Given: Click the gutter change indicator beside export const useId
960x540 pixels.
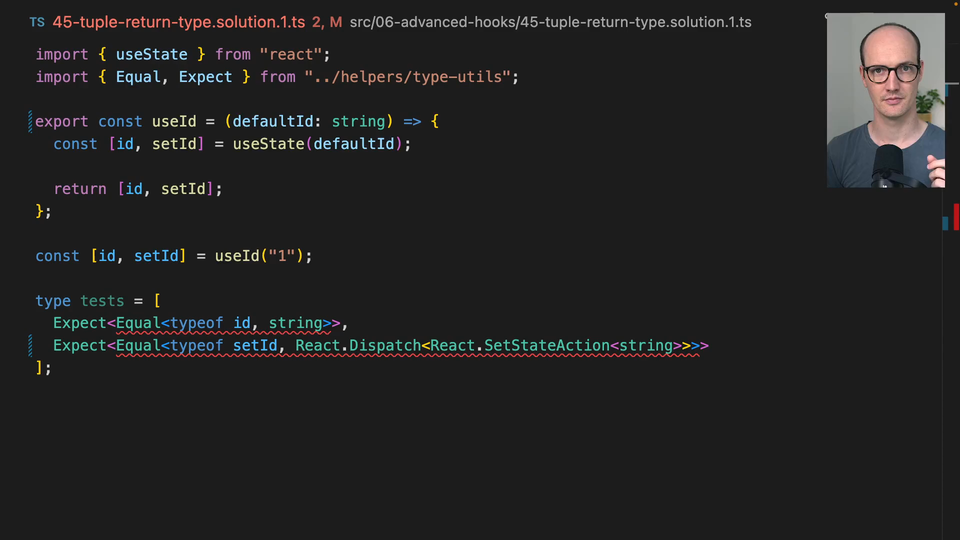Looking at the screenshot, I should [x=31, y=122].
